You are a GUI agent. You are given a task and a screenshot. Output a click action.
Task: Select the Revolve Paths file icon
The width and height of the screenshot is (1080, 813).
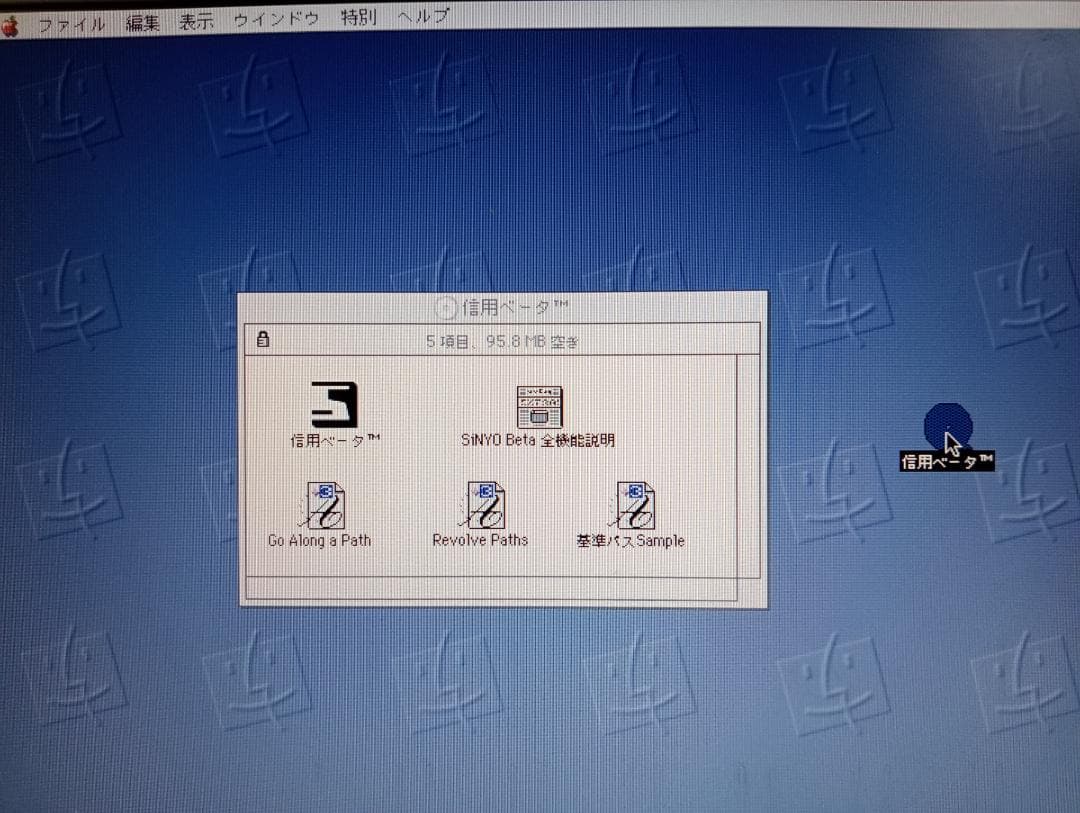click(x=484, y=505)
